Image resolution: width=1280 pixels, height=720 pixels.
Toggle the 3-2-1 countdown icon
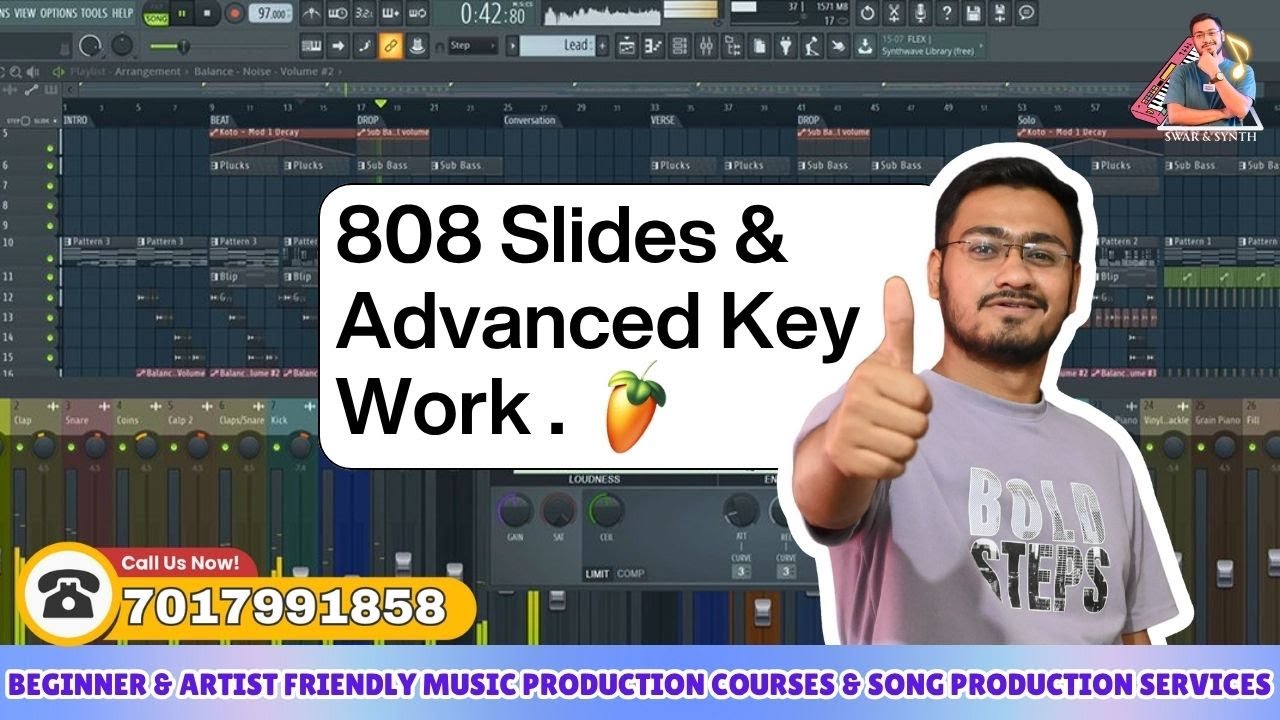click(364, 14)
